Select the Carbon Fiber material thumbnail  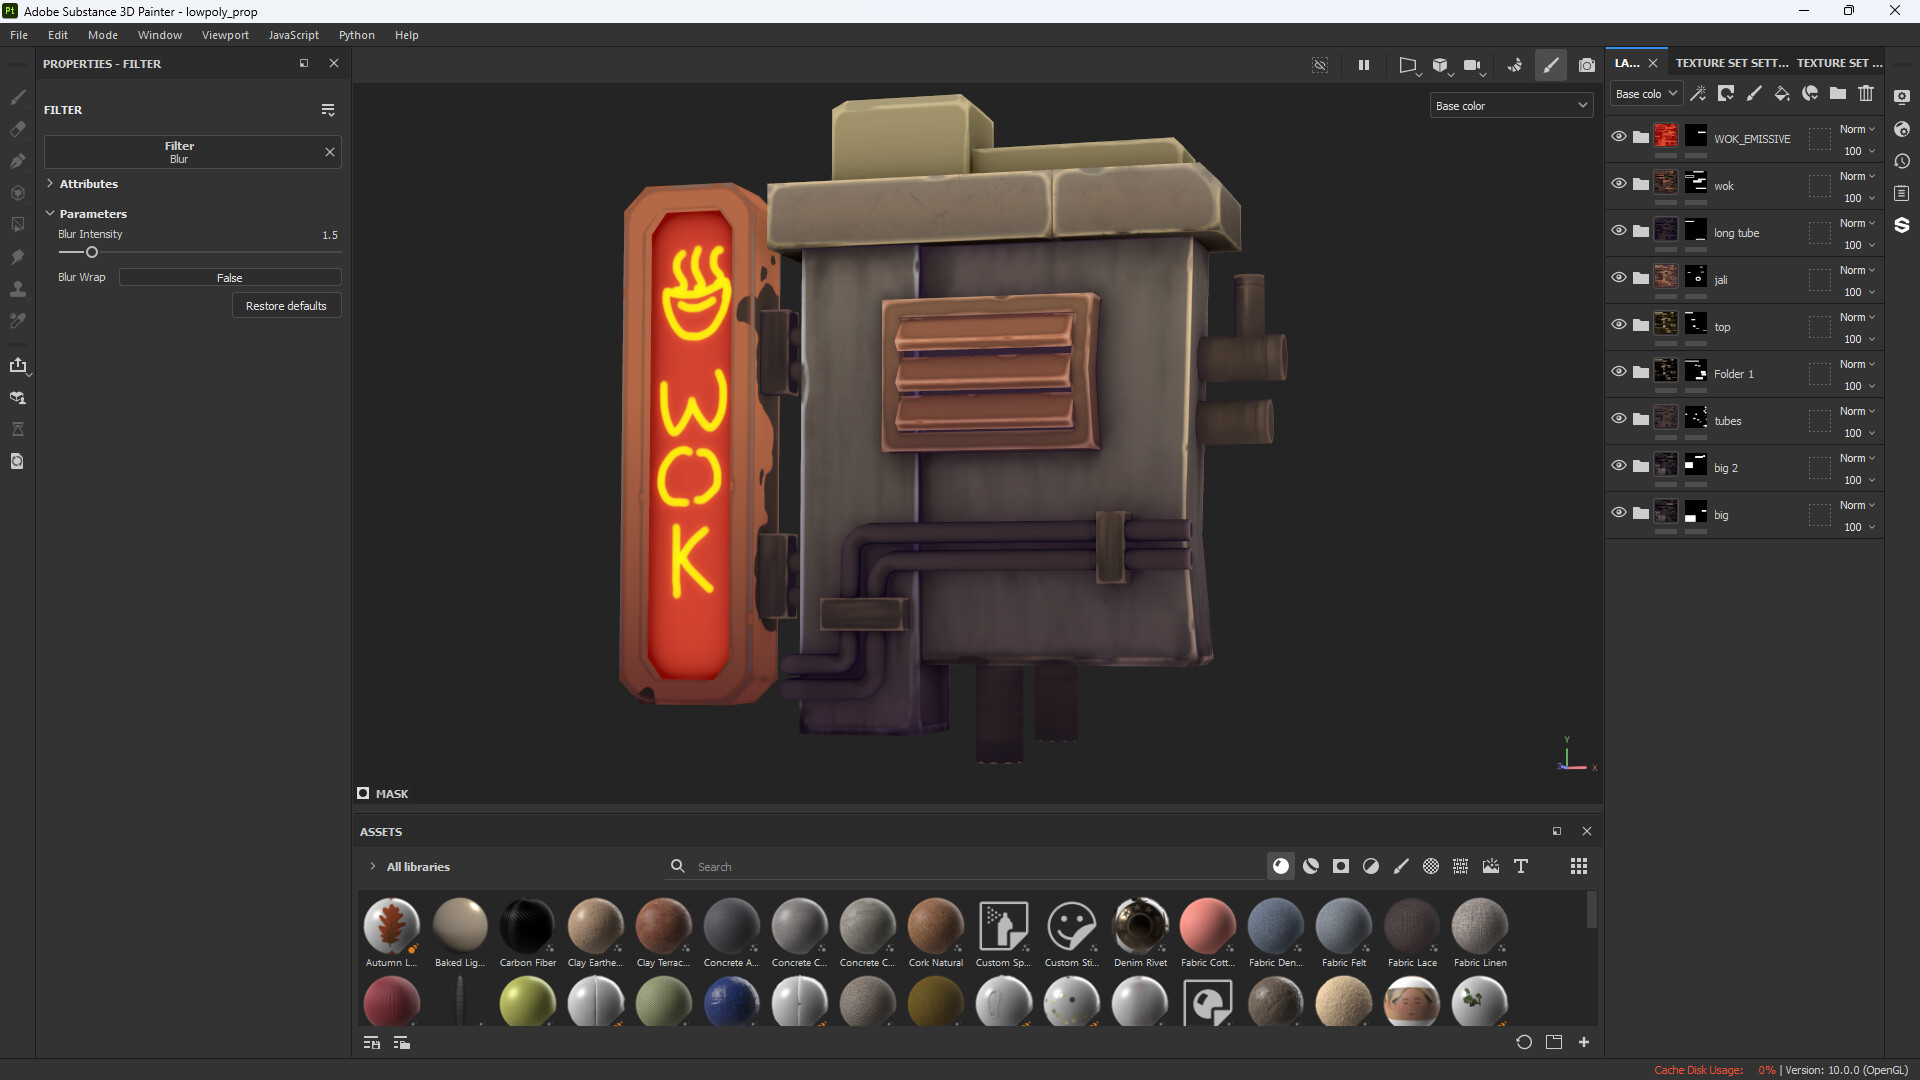527,925
